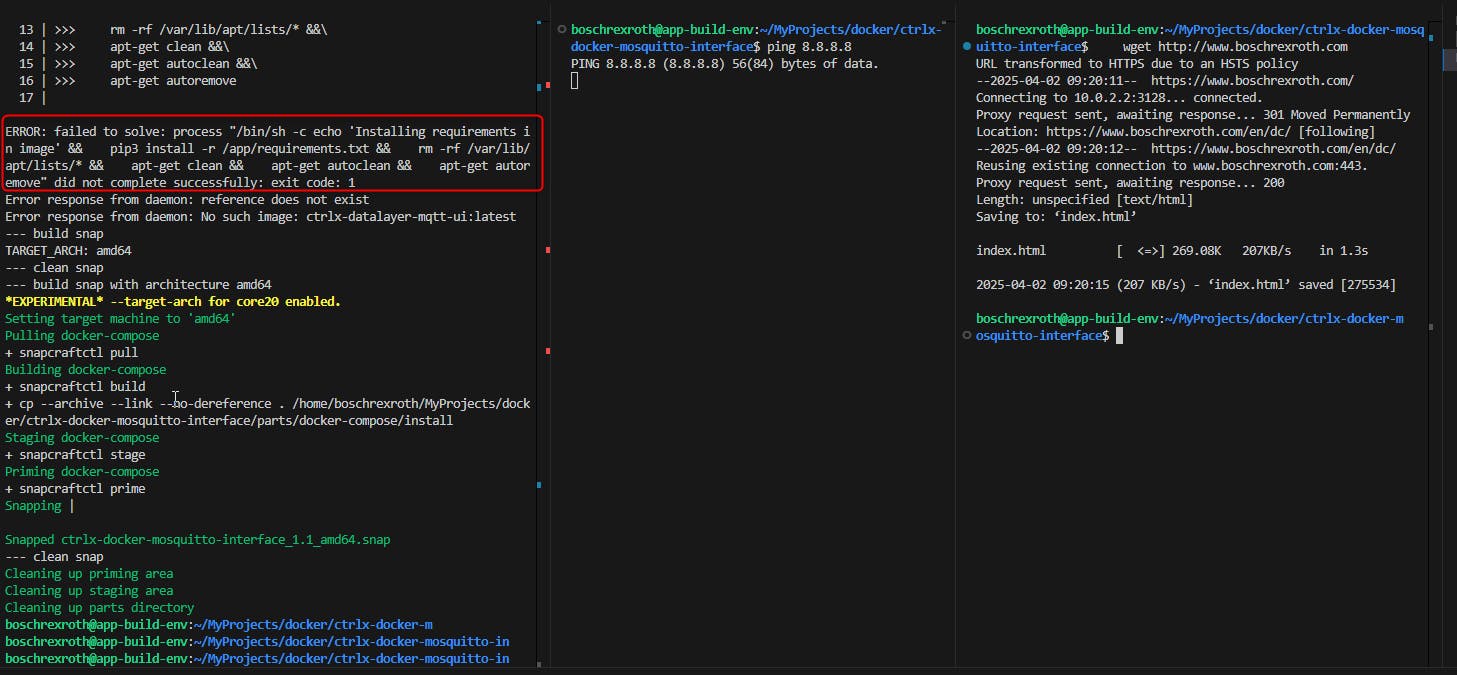Click the hollow command marker beside the ping prompt
The width and height of the screenshot is (1457, 675).
click(562, 30)
